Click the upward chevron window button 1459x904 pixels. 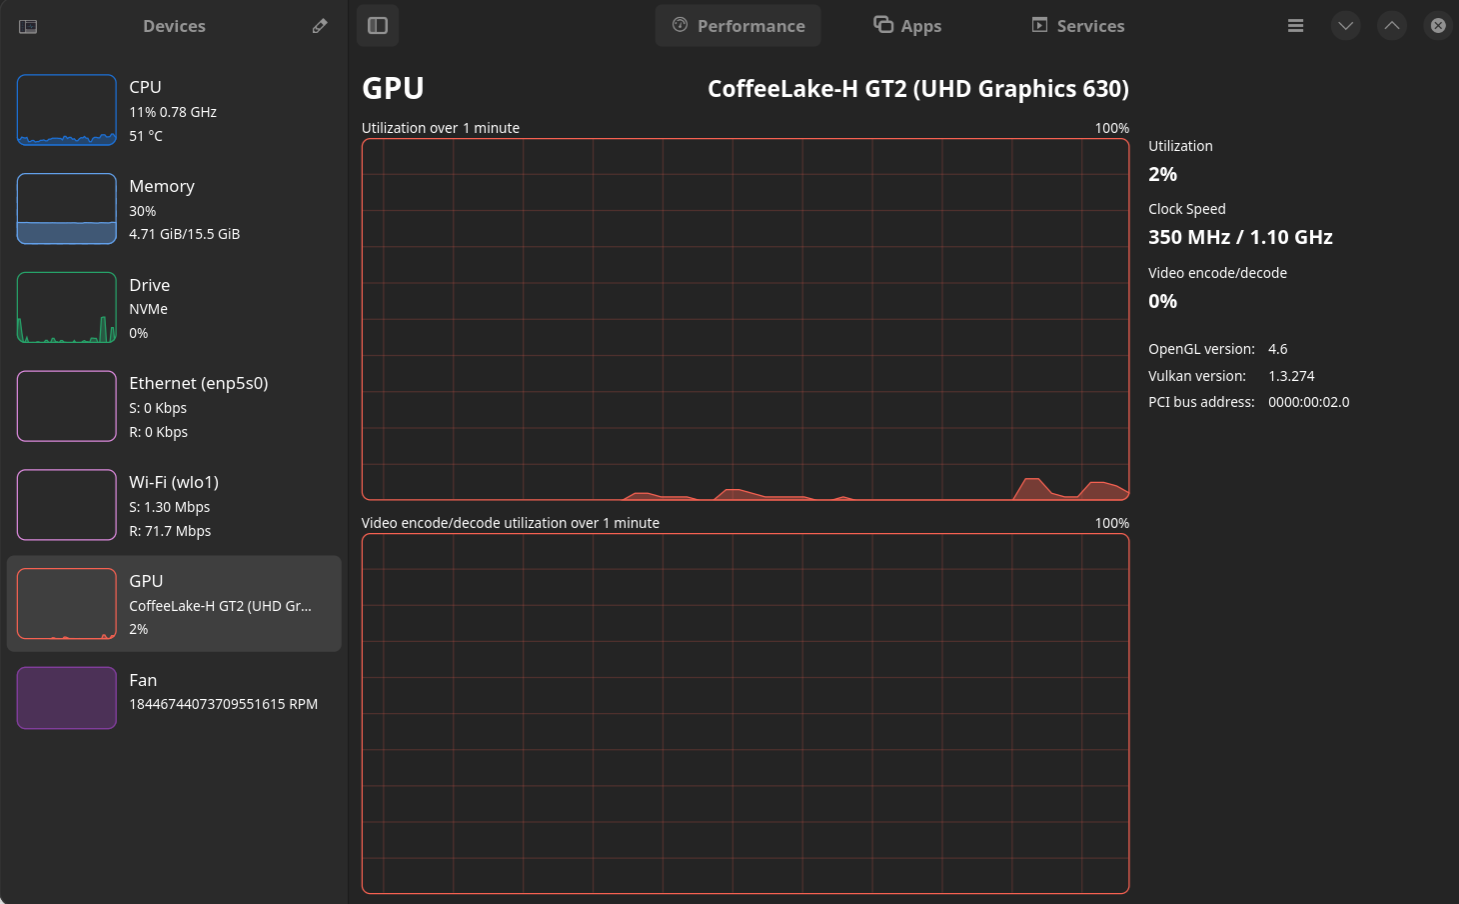point(1392,26)
